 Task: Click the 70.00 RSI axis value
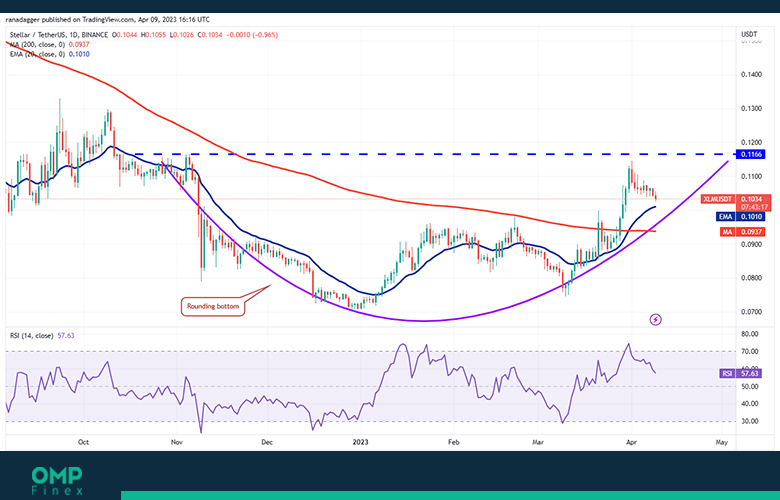point(750,351)
